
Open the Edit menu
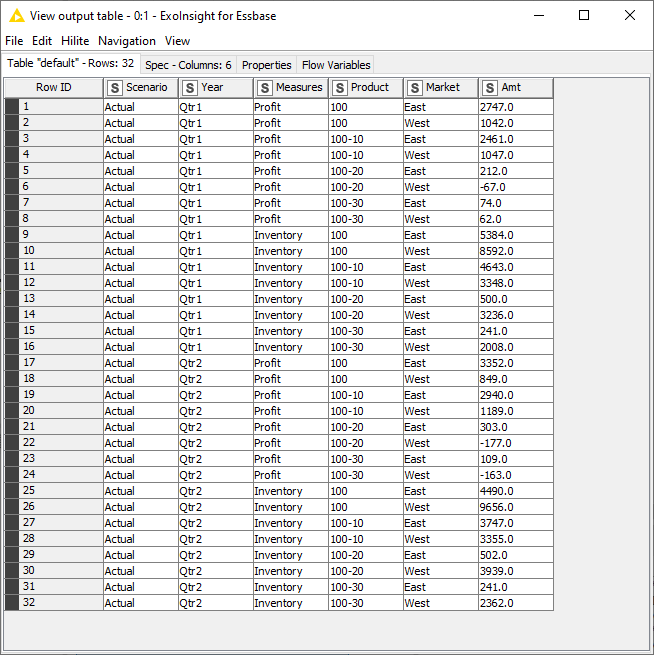point(42,41)
